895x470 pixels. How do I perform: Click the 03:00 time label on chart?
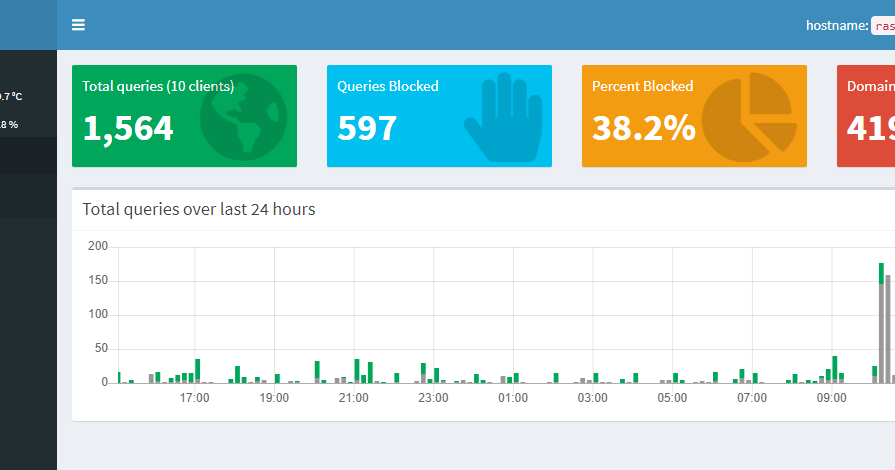coord(592,398)
